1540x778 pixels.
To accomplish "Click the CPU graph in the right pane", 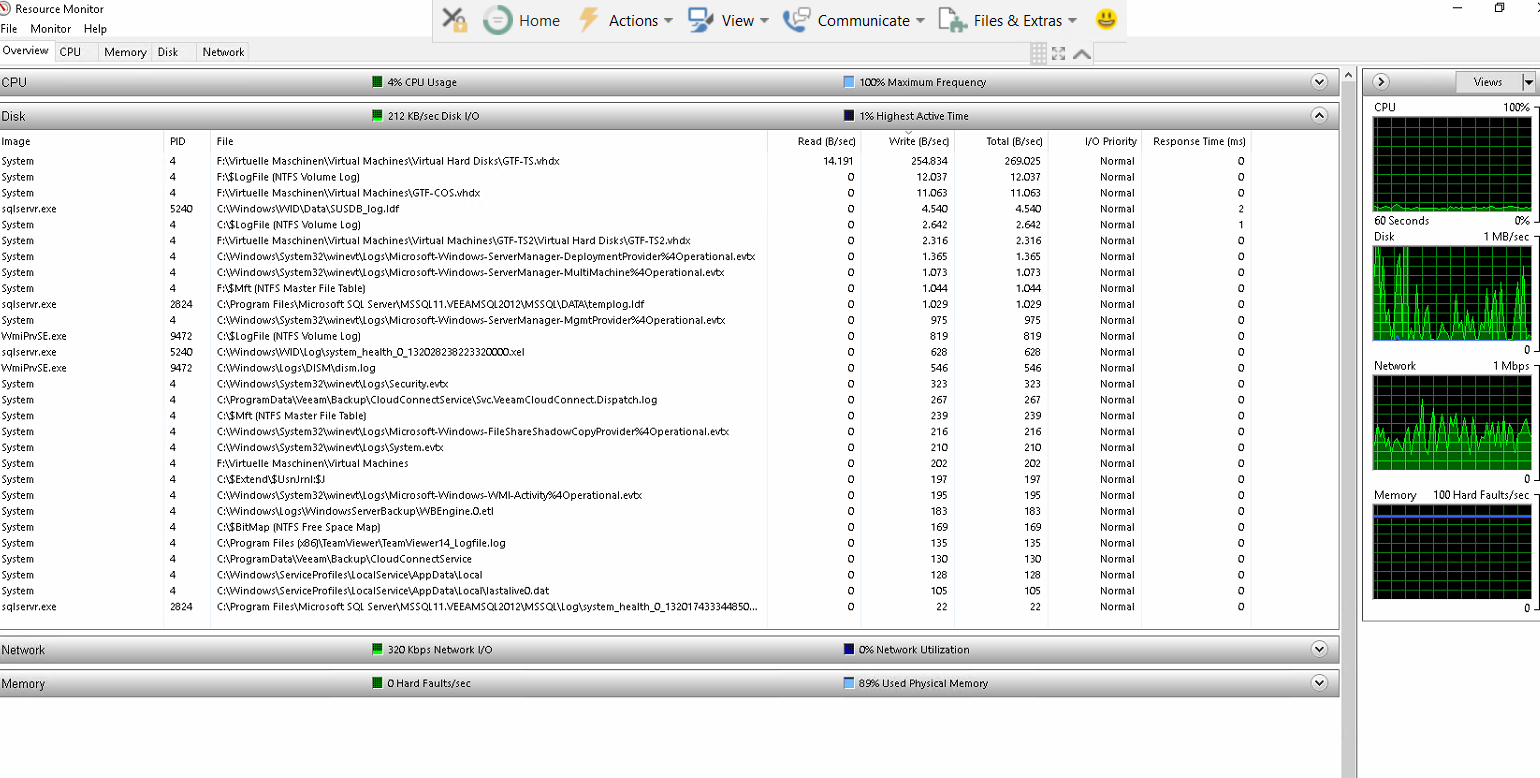I will pyautogui.click(x=1451, y=164).
